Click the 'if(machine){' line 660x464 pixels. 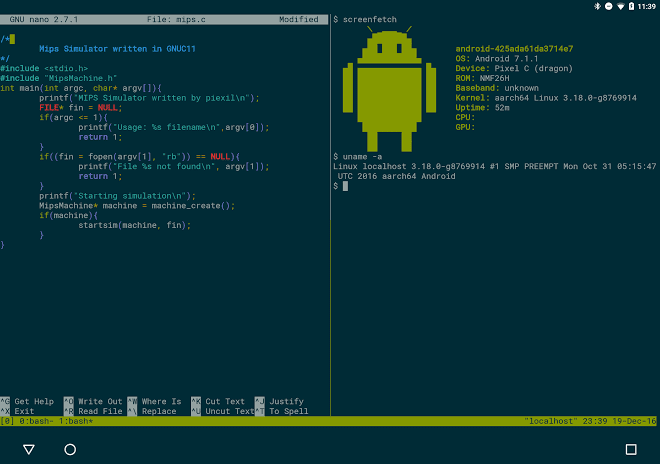69,215
